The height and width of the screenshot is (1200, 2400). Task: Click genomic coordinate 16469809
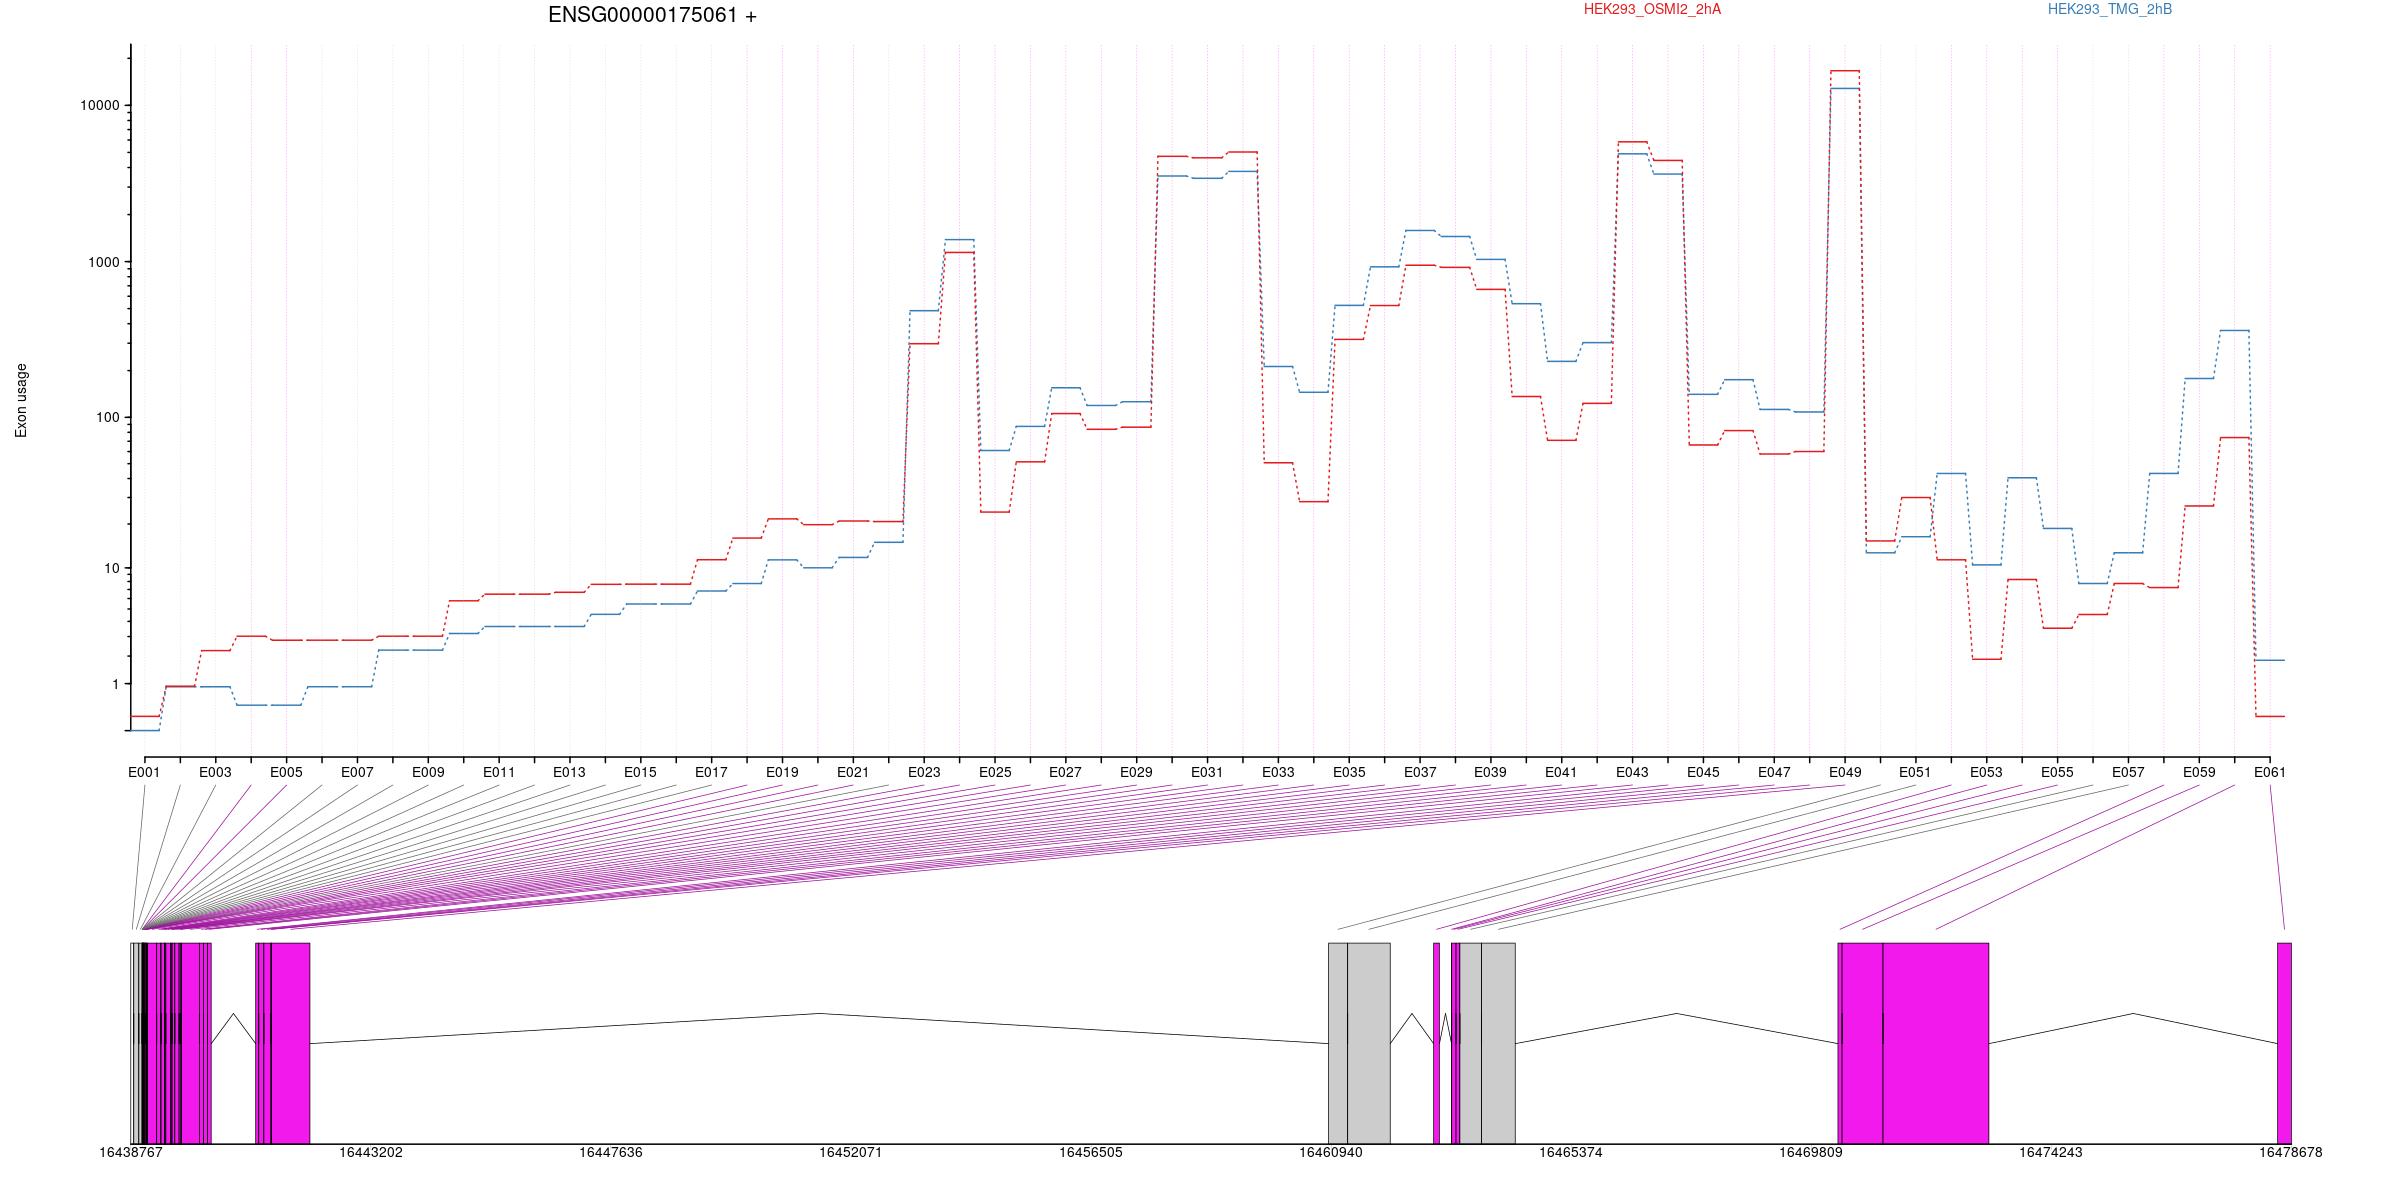[1811, 1153]
